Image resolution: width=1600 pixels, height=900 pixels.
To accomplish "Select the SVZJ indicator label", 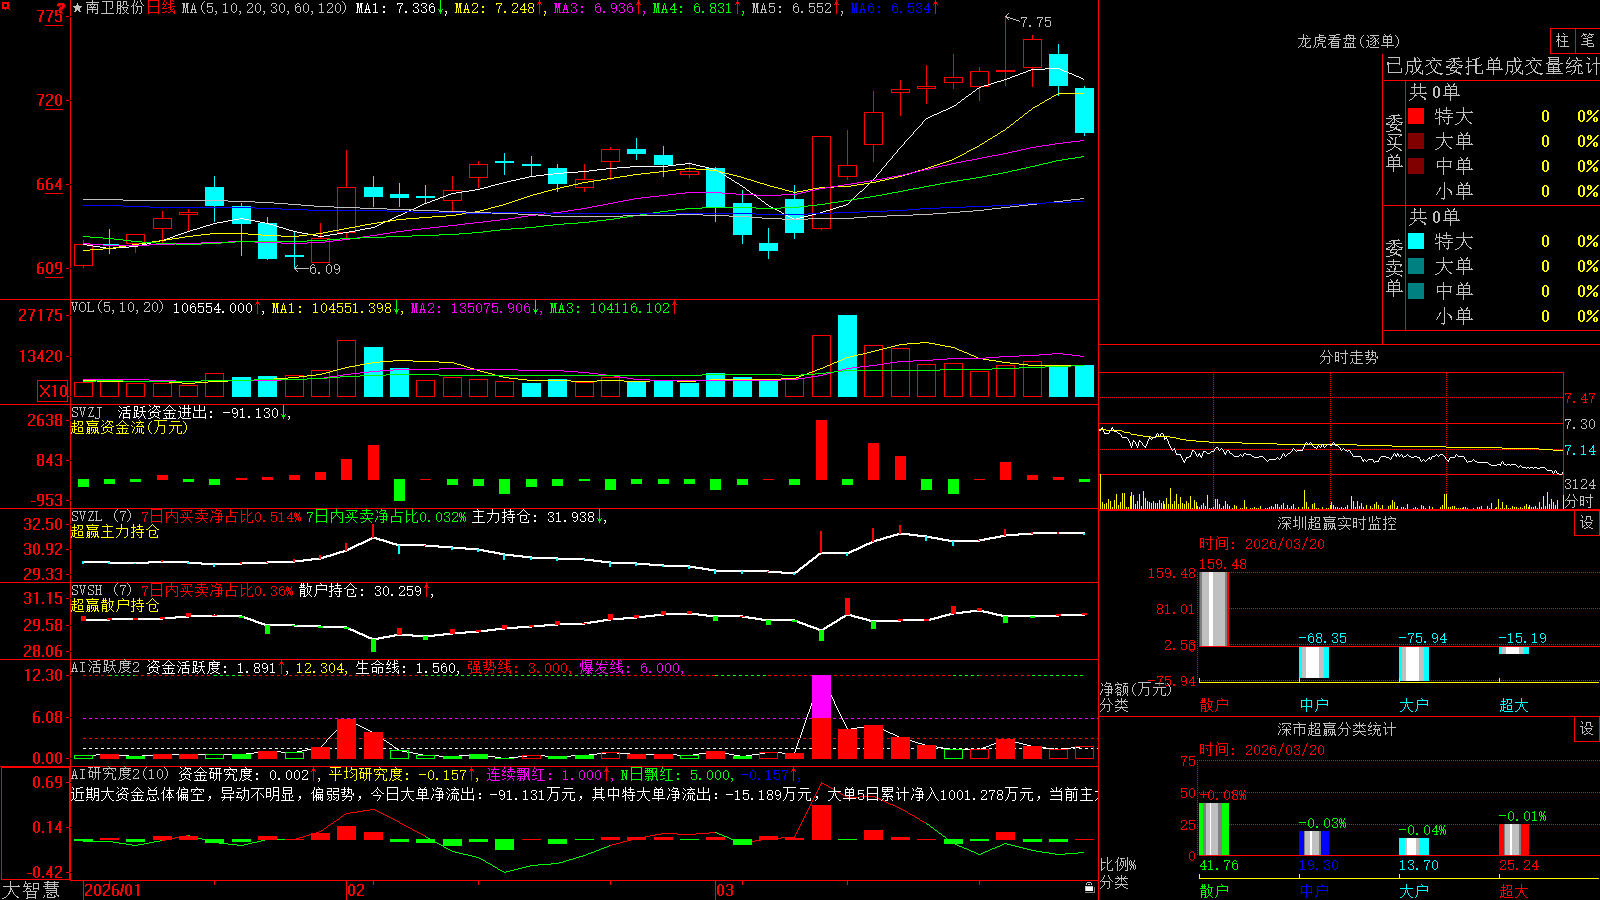I will 87,412.
